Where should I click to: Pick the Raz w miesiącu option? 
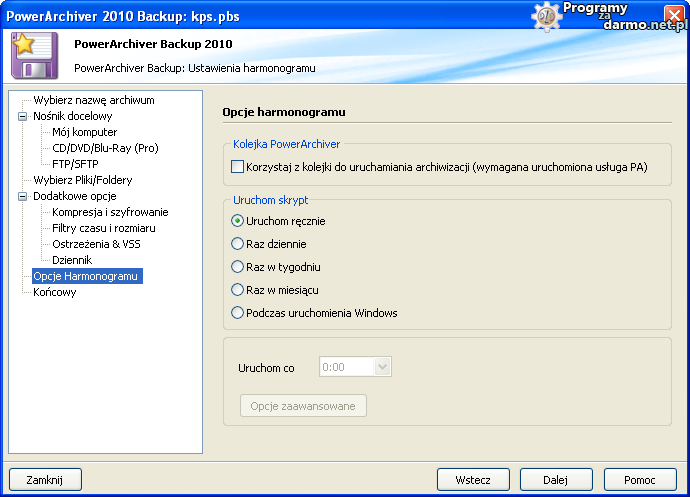(238, 290)
